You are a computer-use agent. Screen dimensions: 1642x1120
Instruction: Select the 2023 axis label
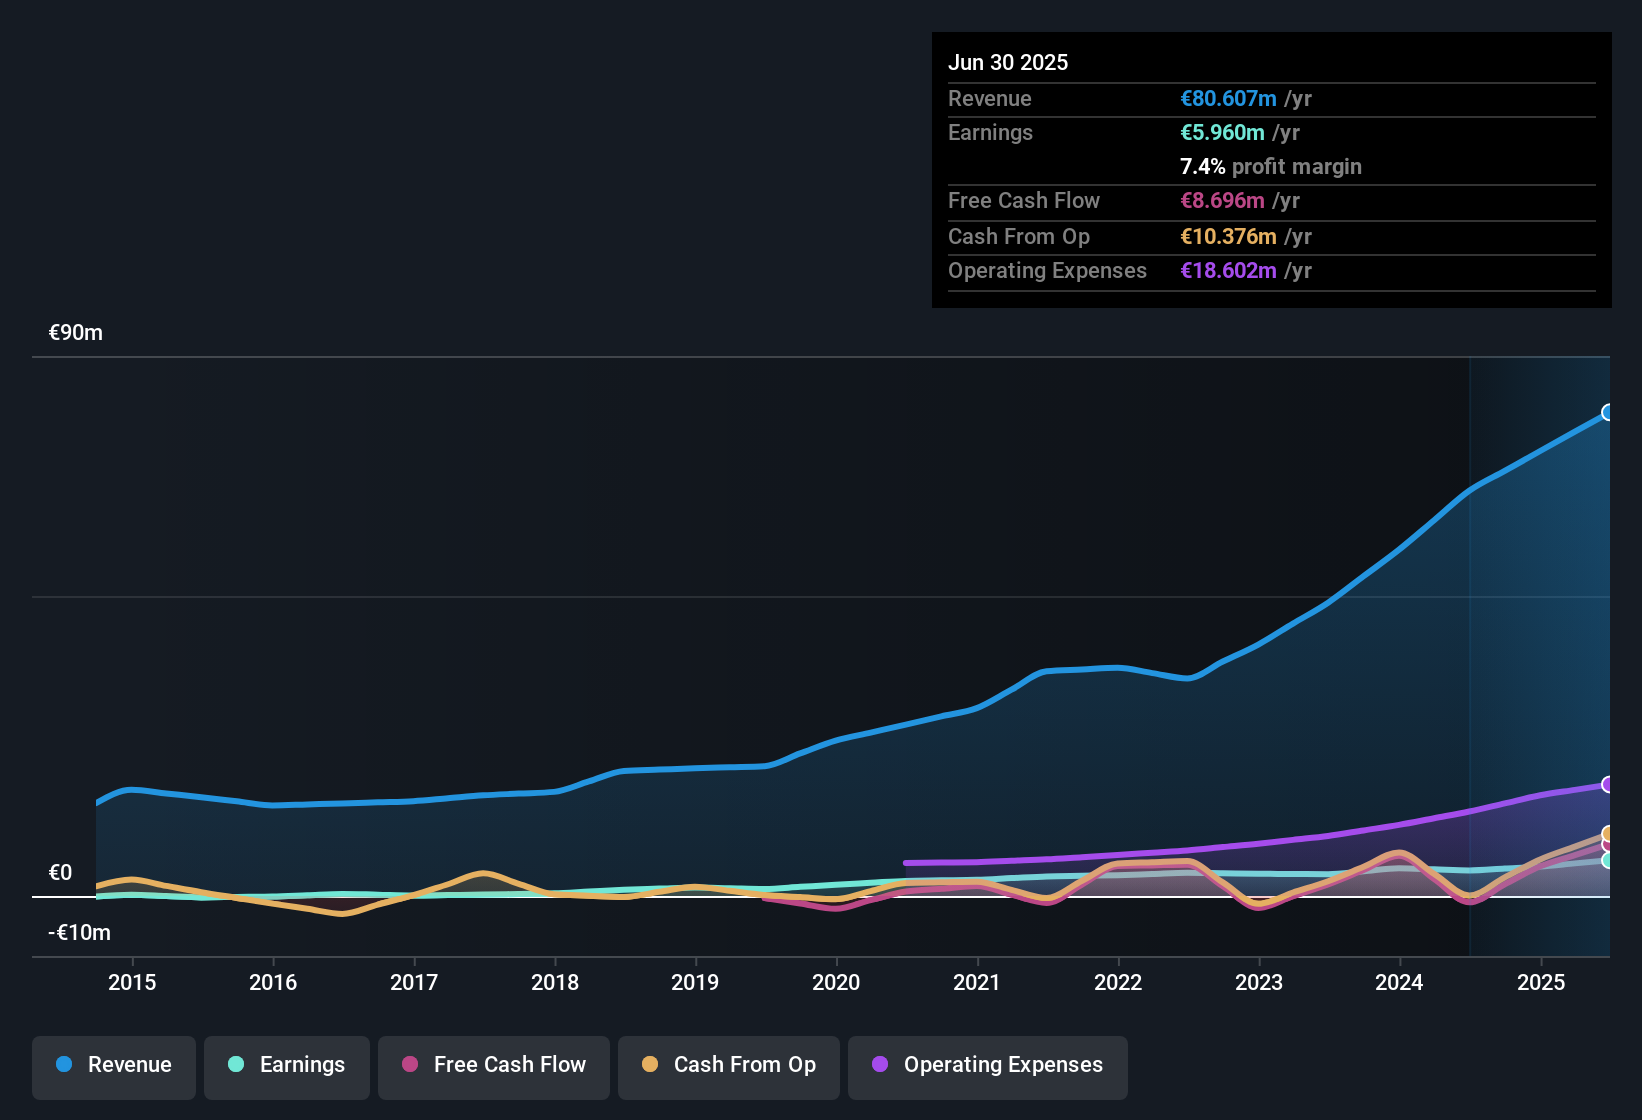1260,983
